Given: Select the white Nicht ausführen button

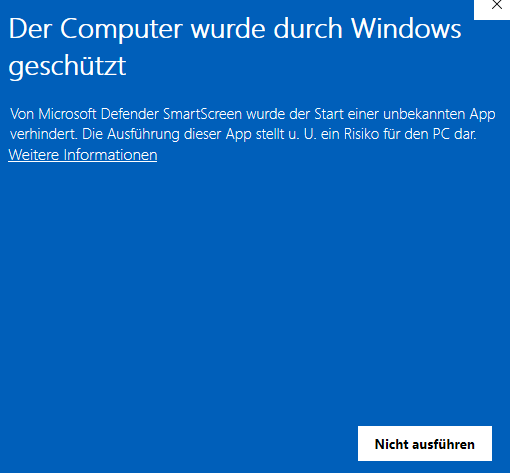Looking at the screenshot, I should [x=425, y=444].
